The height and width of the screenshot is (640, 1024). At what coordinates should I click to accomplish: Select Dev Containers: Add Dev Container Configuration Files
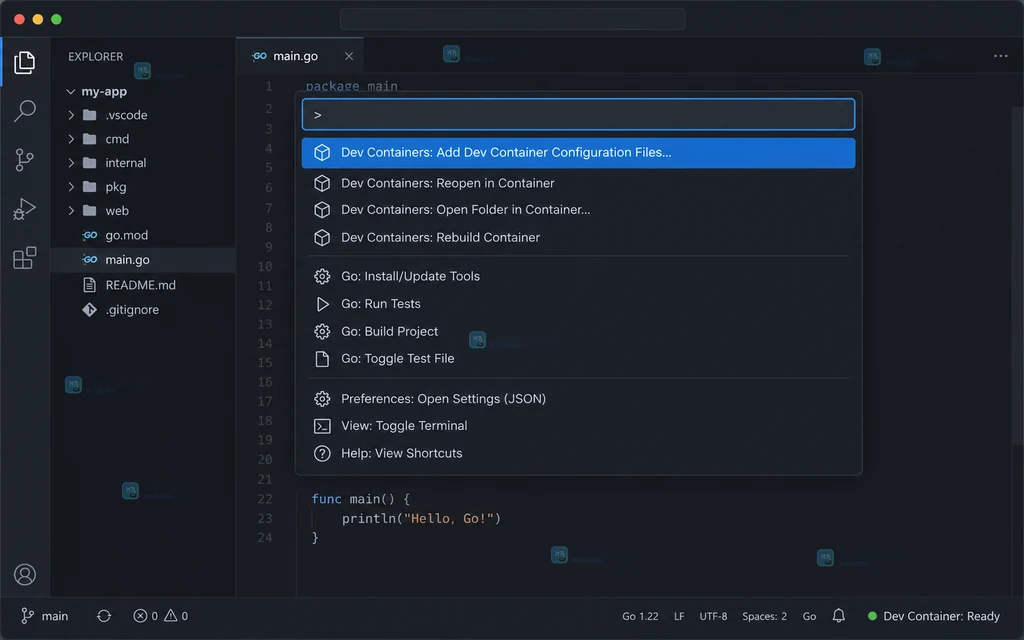[578, 153]
